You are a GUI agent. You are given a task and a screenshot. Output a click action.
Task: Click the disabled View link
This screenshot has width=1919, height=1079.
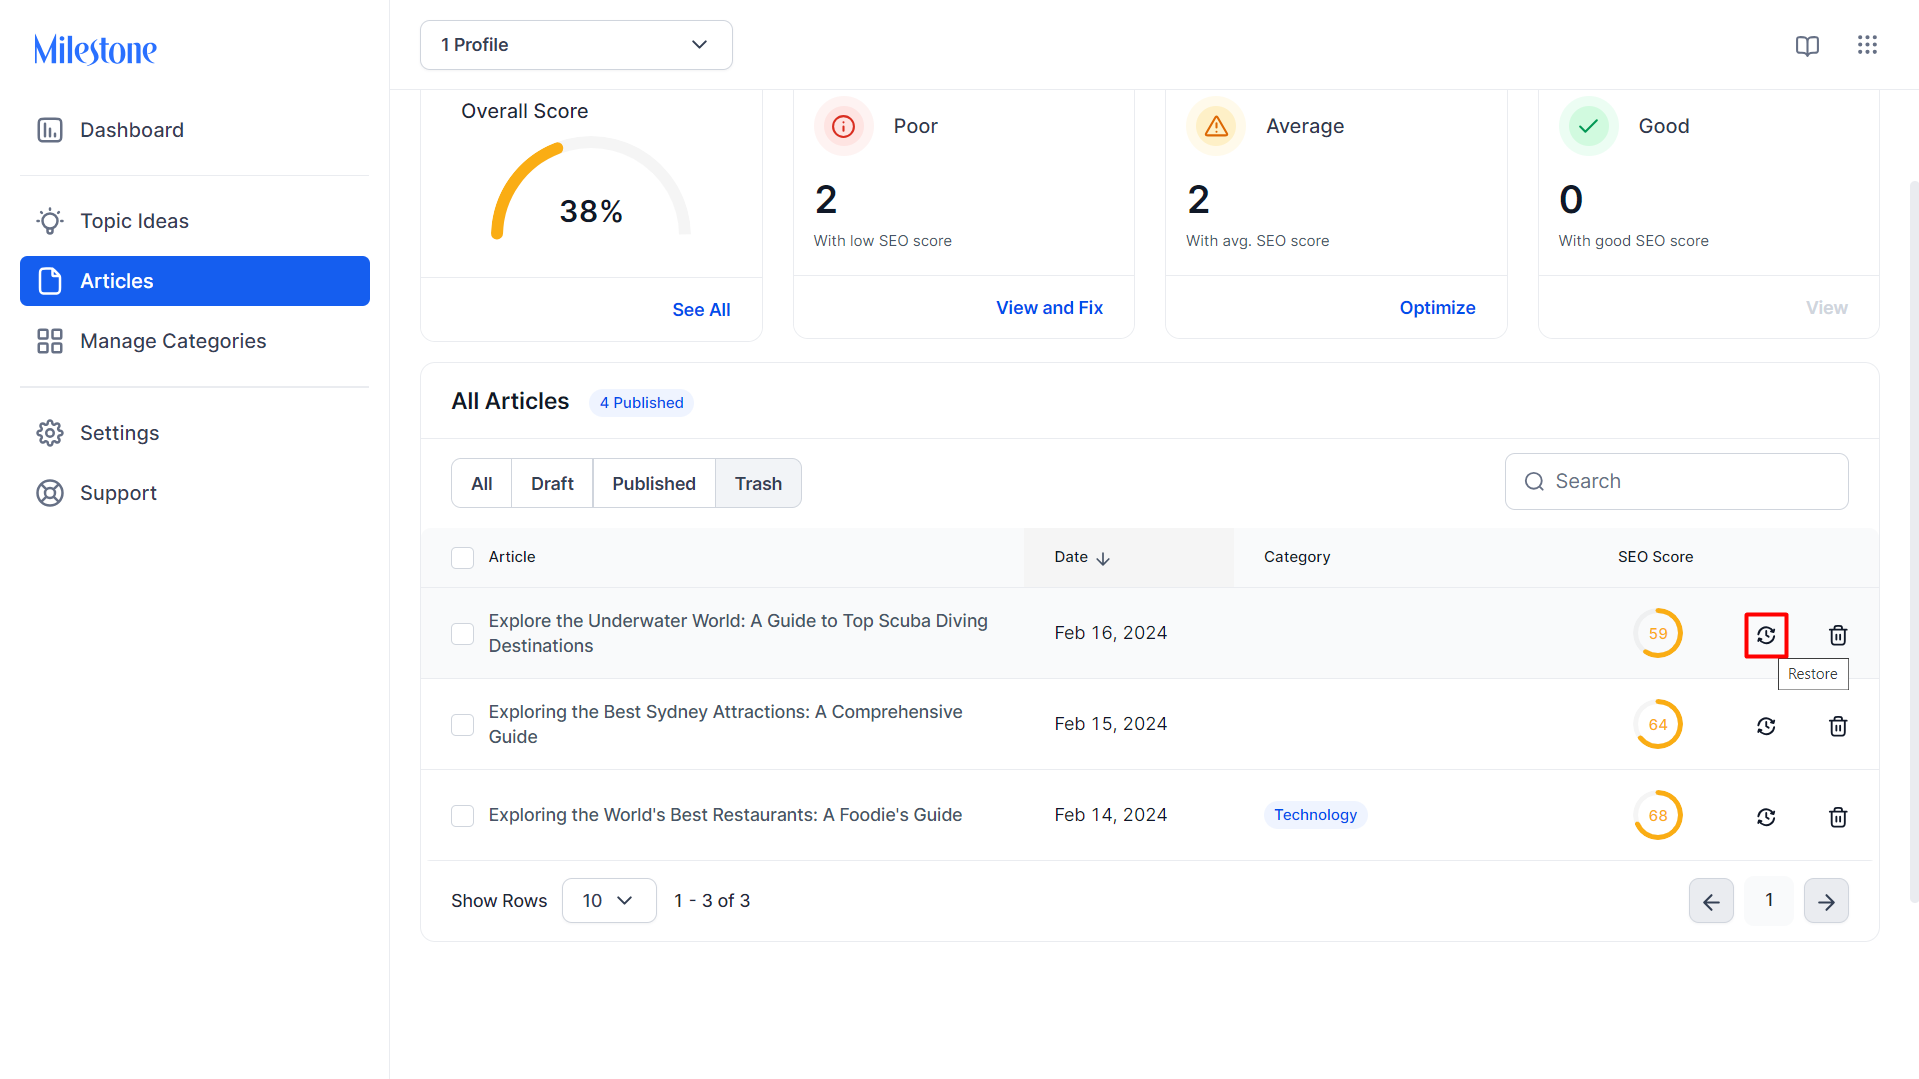tap(1826, 308)
